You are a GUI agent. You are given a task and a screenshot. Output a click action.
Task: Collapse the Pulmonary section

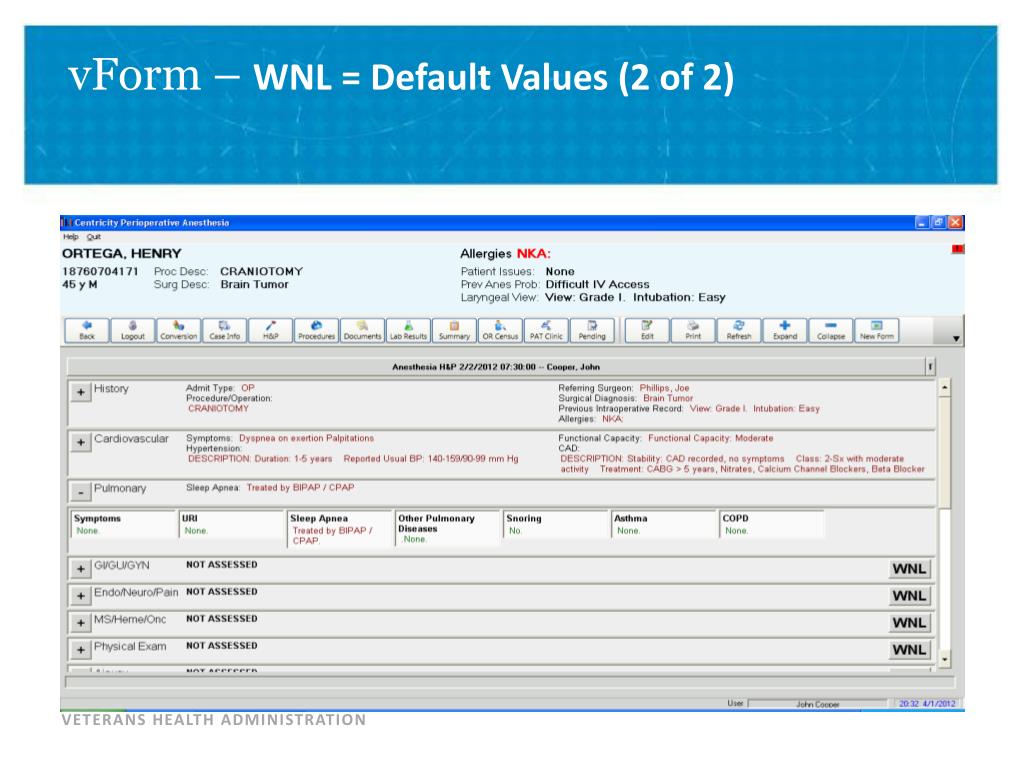(80, 492)
